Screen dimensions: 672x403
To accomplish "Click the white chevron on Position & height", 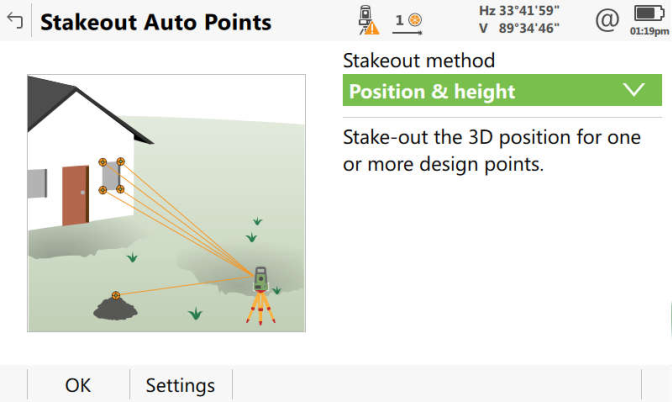I will pyautogui.click(x=633, y=90).
